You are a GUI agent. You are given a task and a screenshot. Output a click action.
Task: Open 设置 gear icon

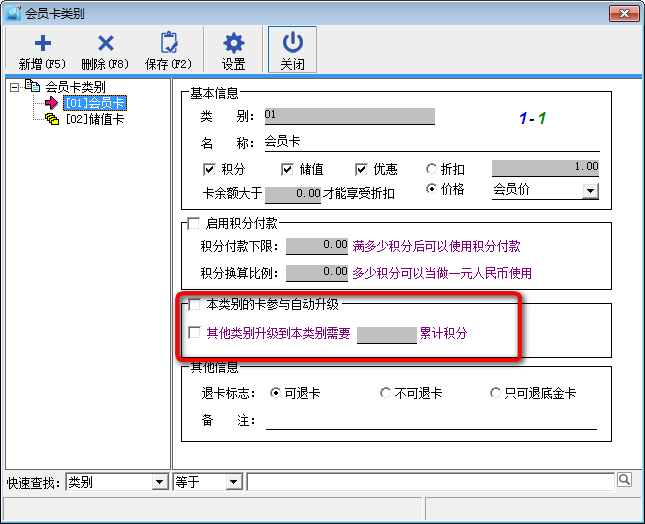[x=234, y=43]
